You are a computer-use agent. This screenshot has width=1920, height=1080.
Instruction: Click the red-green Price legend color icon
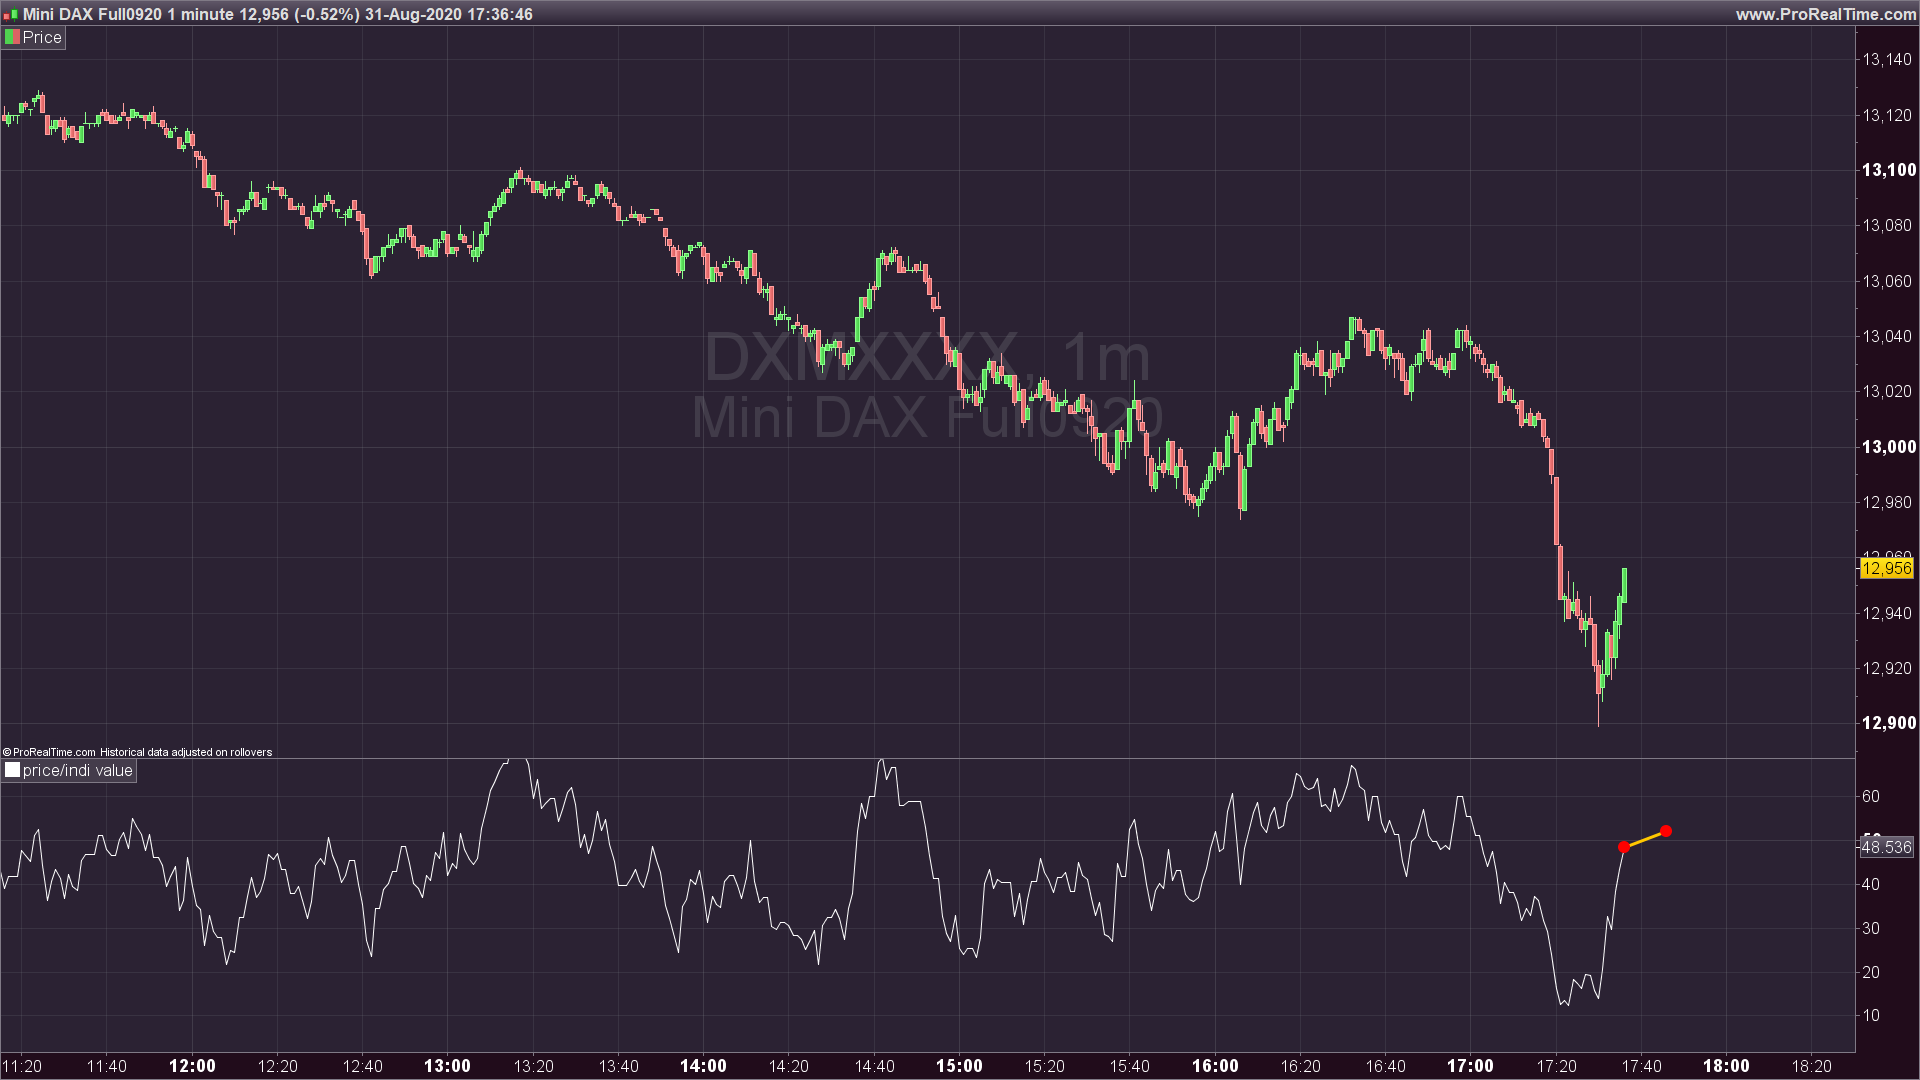tap(12, 37)
